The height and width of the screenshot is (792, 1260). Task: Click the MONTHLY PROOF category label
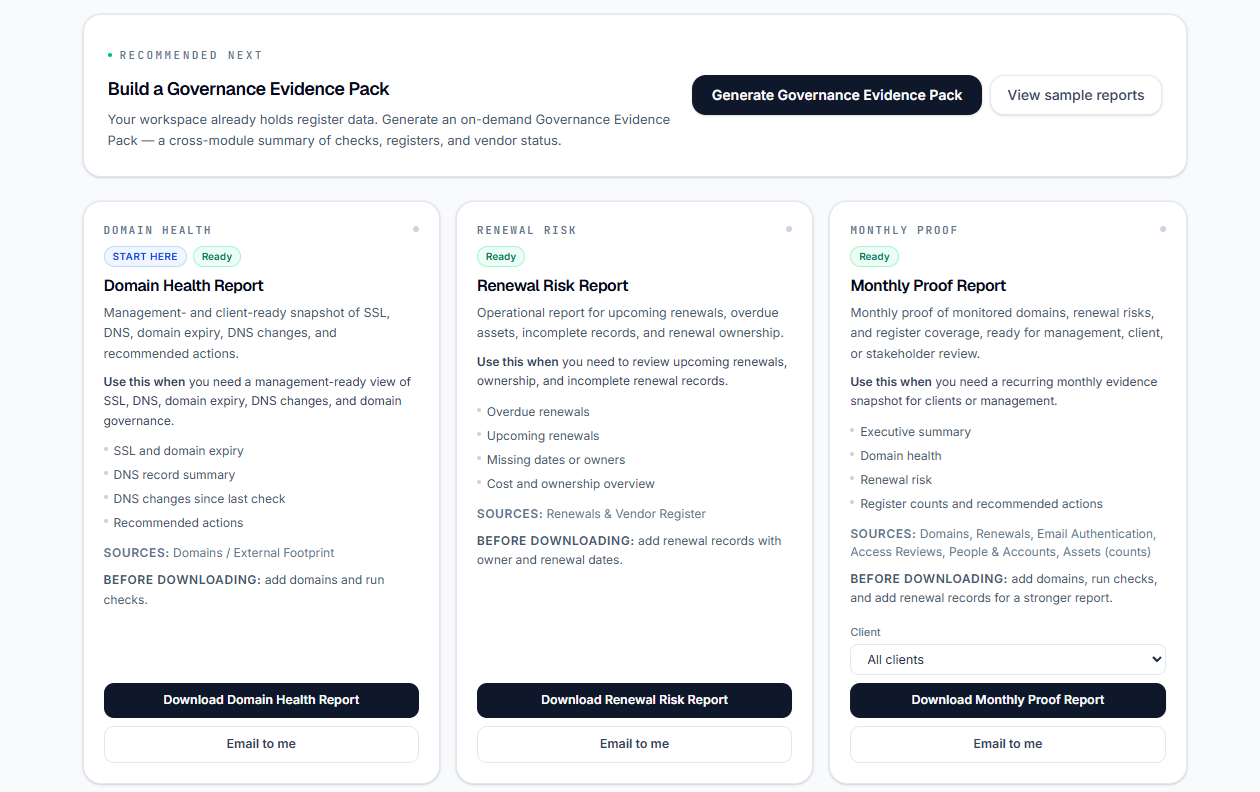click(x=904, y=230)
